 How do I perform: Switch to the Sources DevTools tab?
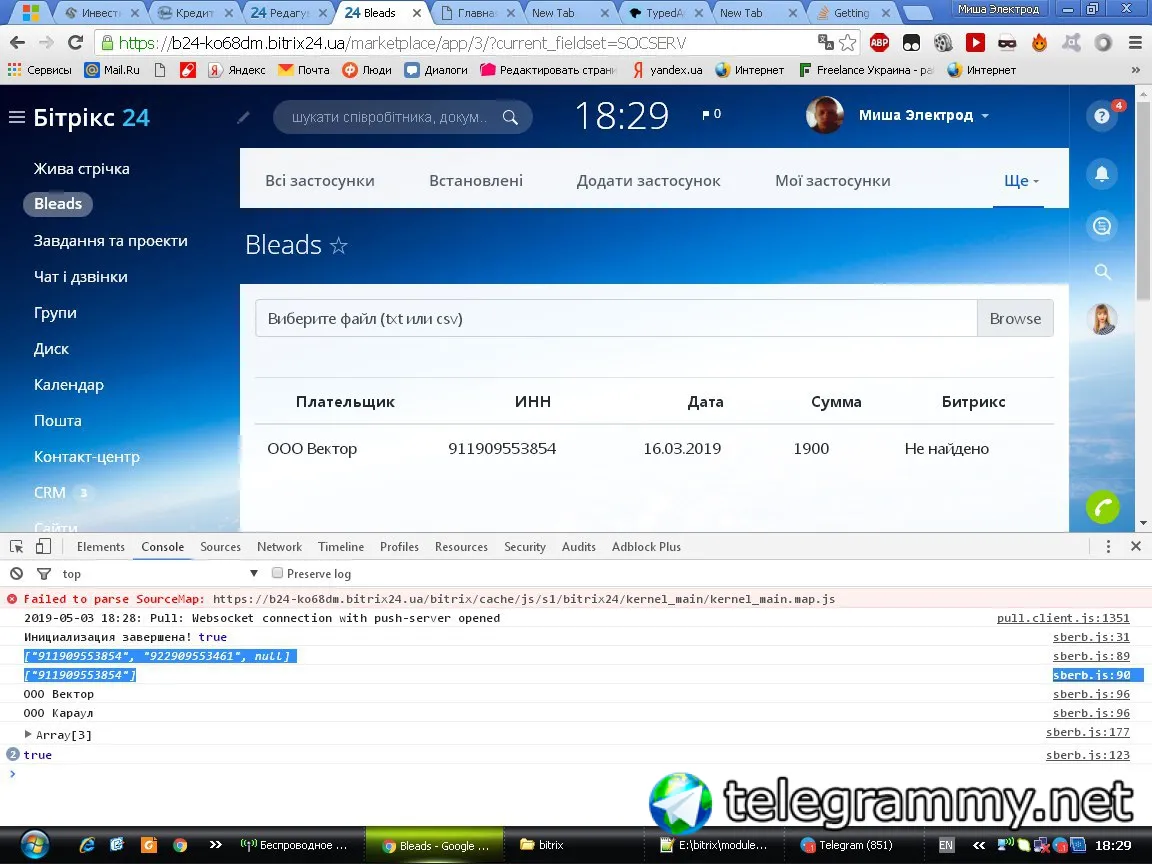point(220,547)
